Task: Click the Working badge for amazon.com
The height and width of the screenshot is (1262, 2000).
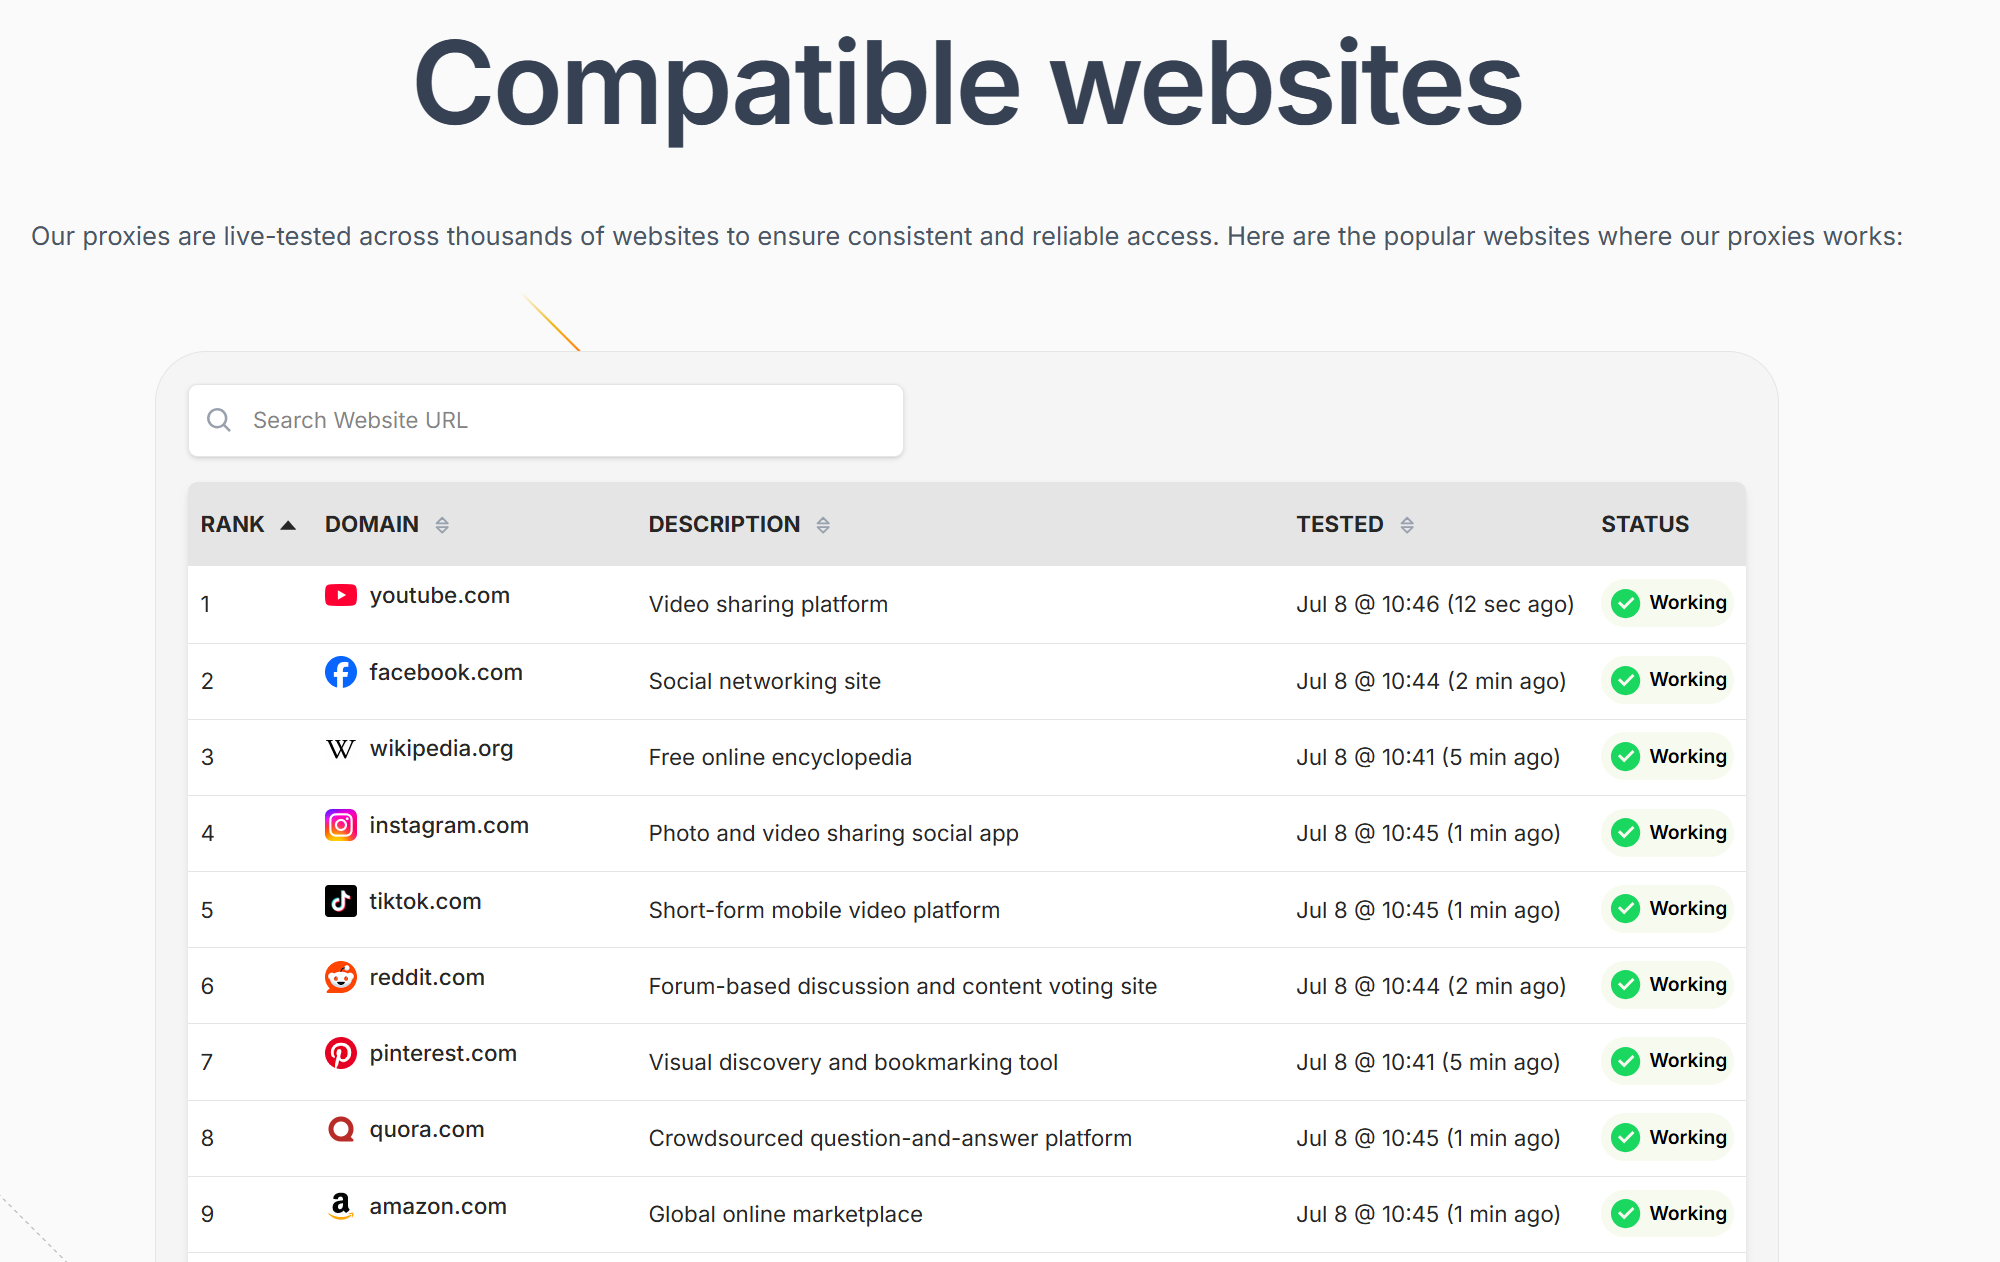Action: point(1668,1213)
